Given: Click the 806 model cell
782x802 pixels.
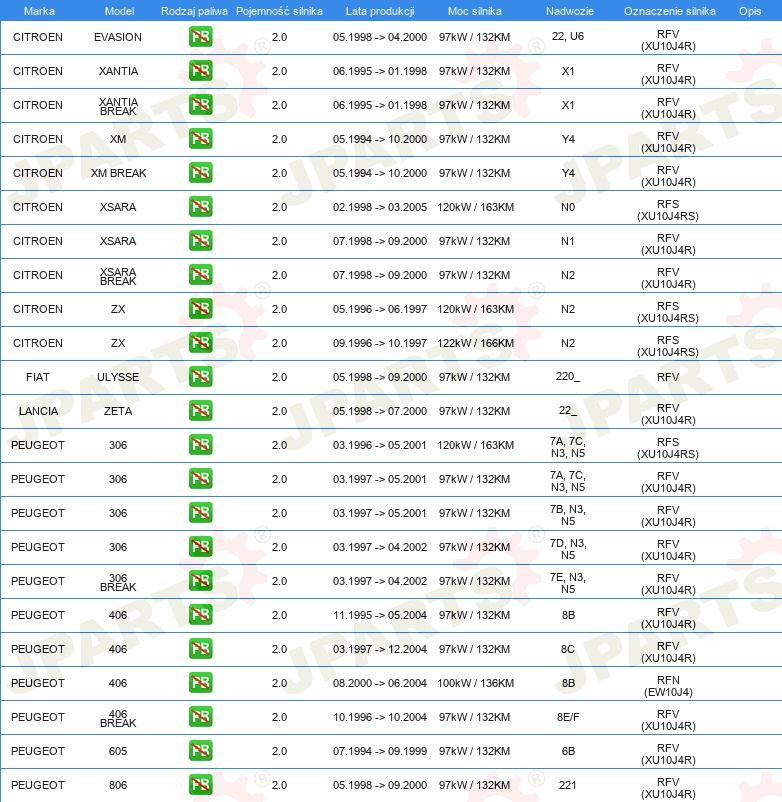Looking at the screenshot, I should pos(118,785).
